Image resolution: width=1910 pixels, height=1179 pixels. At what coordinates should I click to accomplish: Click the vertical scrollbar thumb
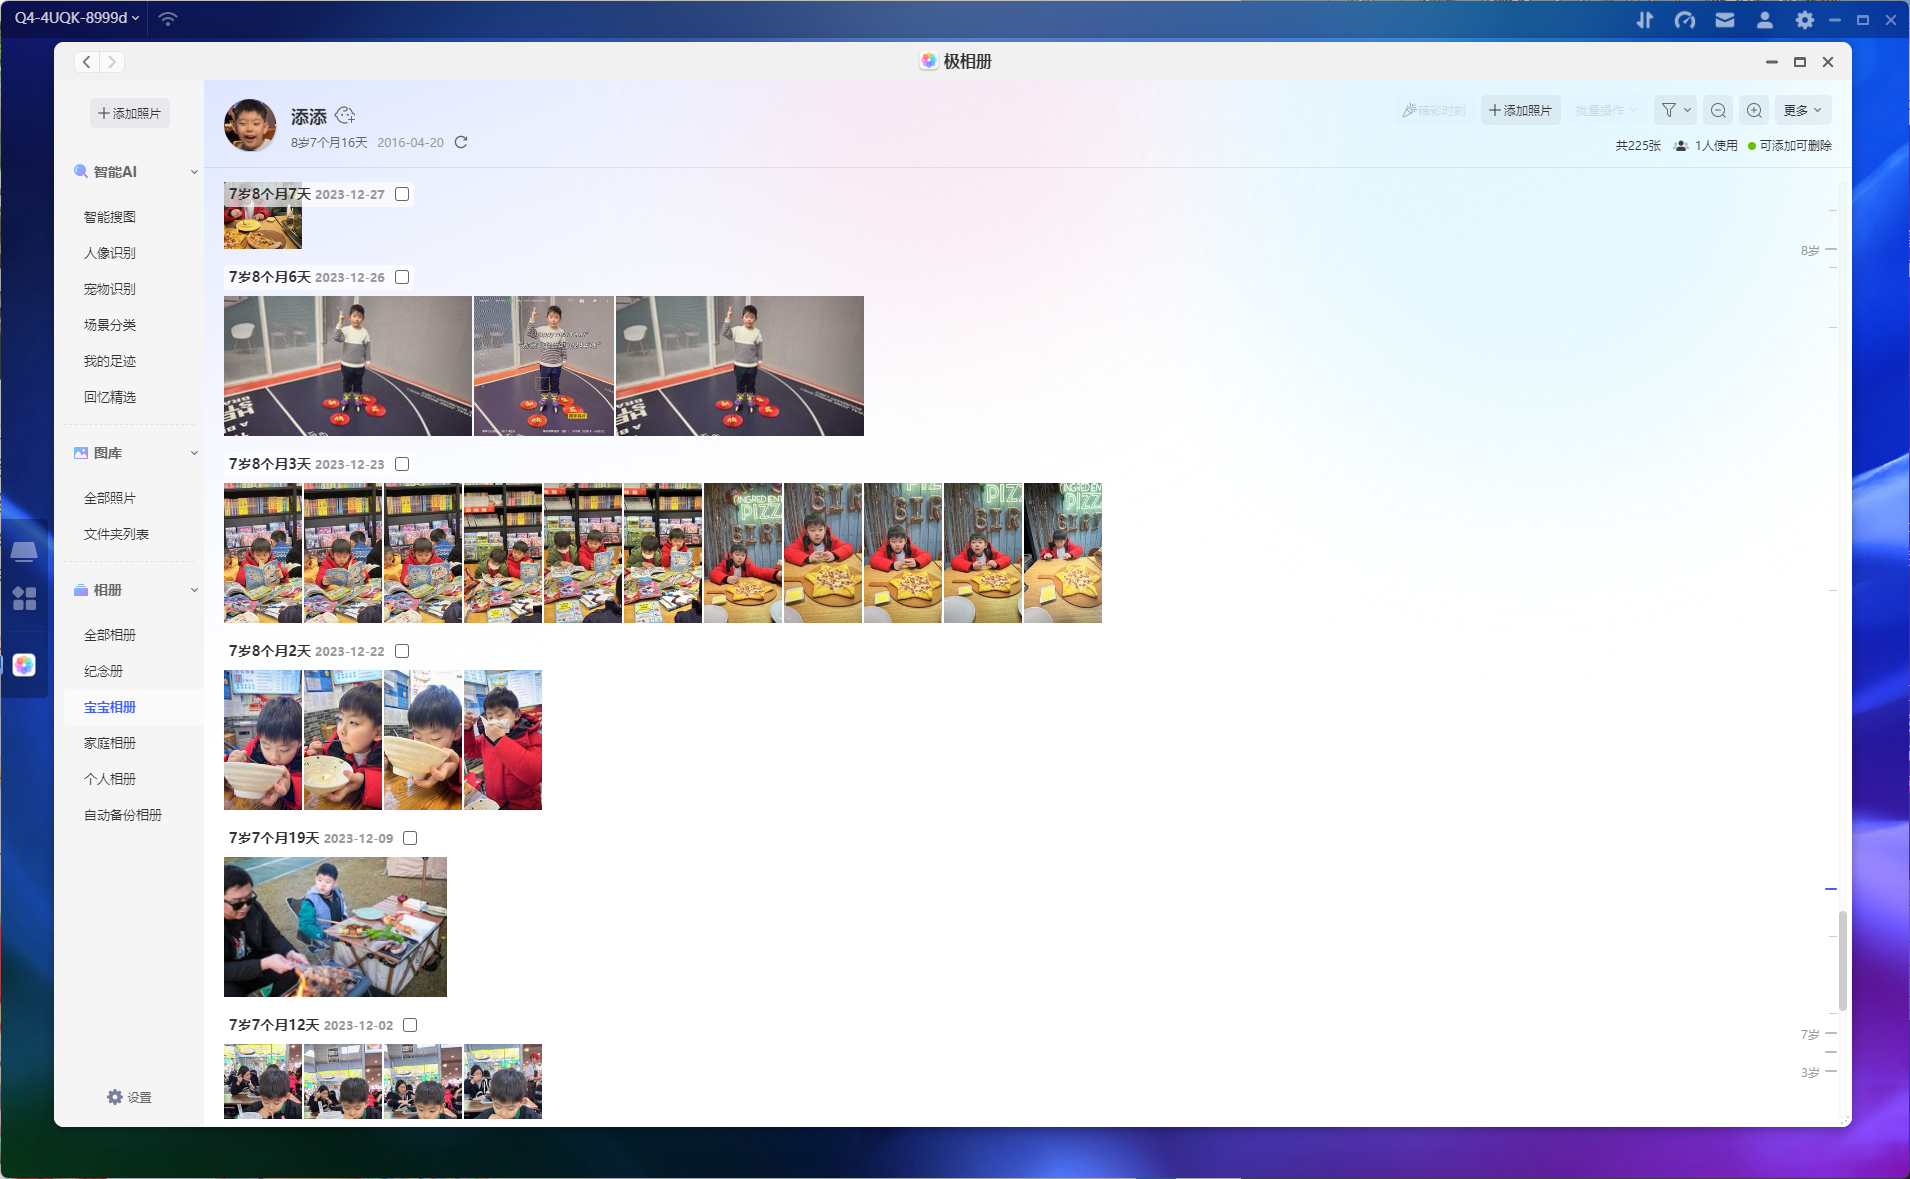point(1842,960)
